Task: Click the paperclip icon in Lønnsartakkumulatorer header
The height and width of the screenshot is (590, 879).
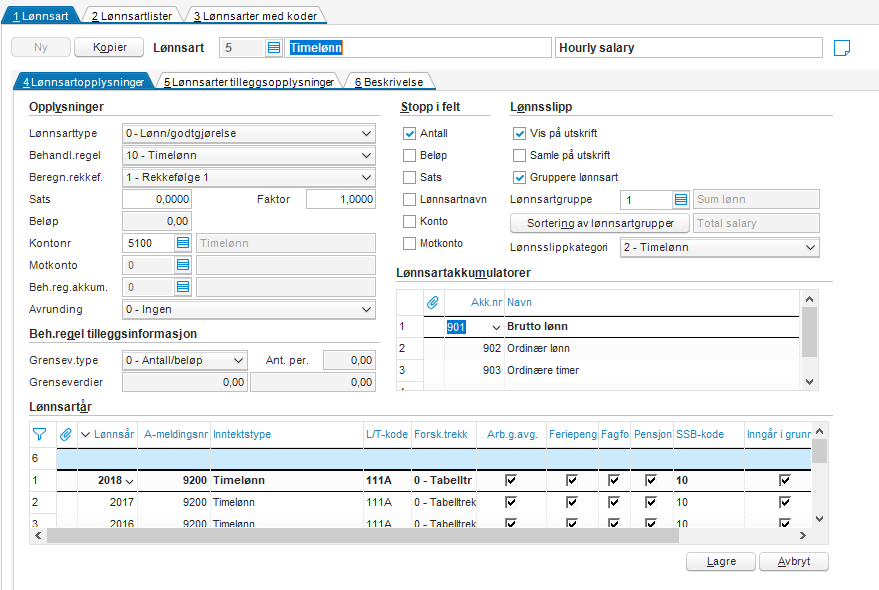Action: click(433, 302)
